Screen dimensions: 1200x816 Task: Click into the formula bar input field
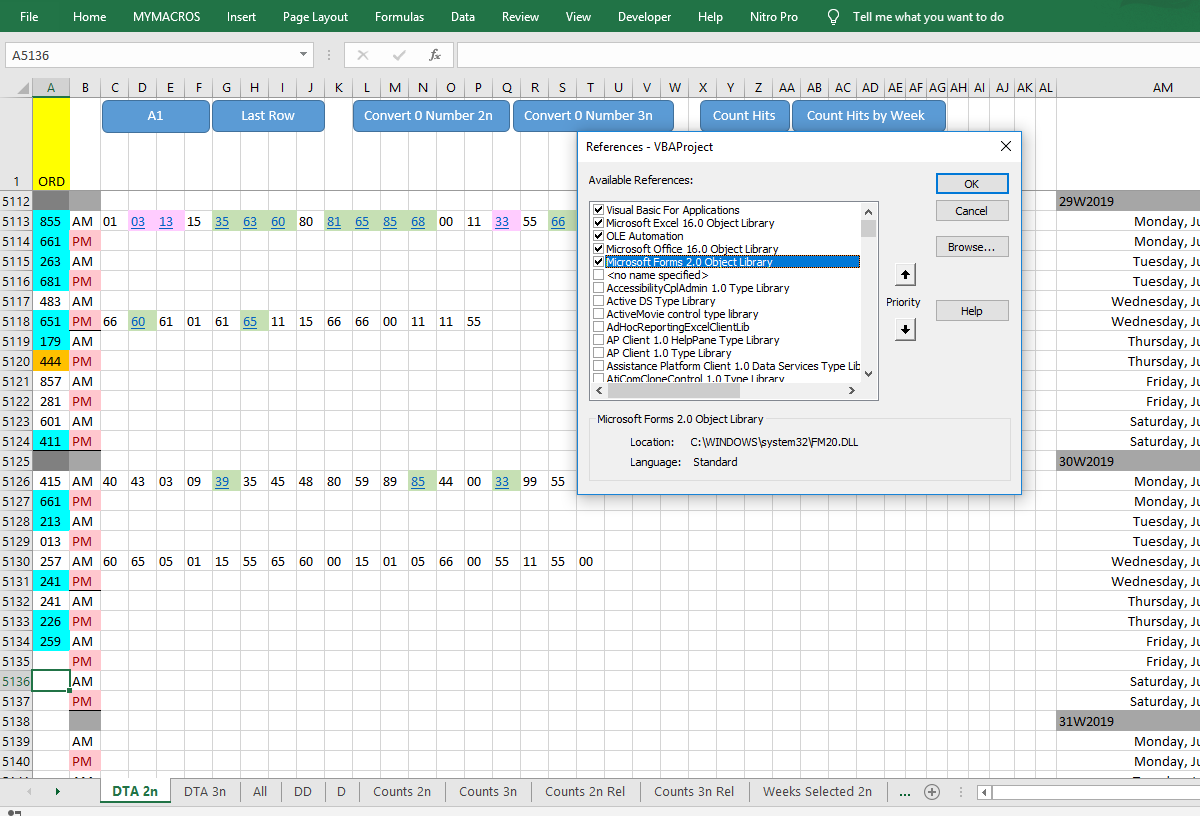pyautogui.click(x=828, y=55)
